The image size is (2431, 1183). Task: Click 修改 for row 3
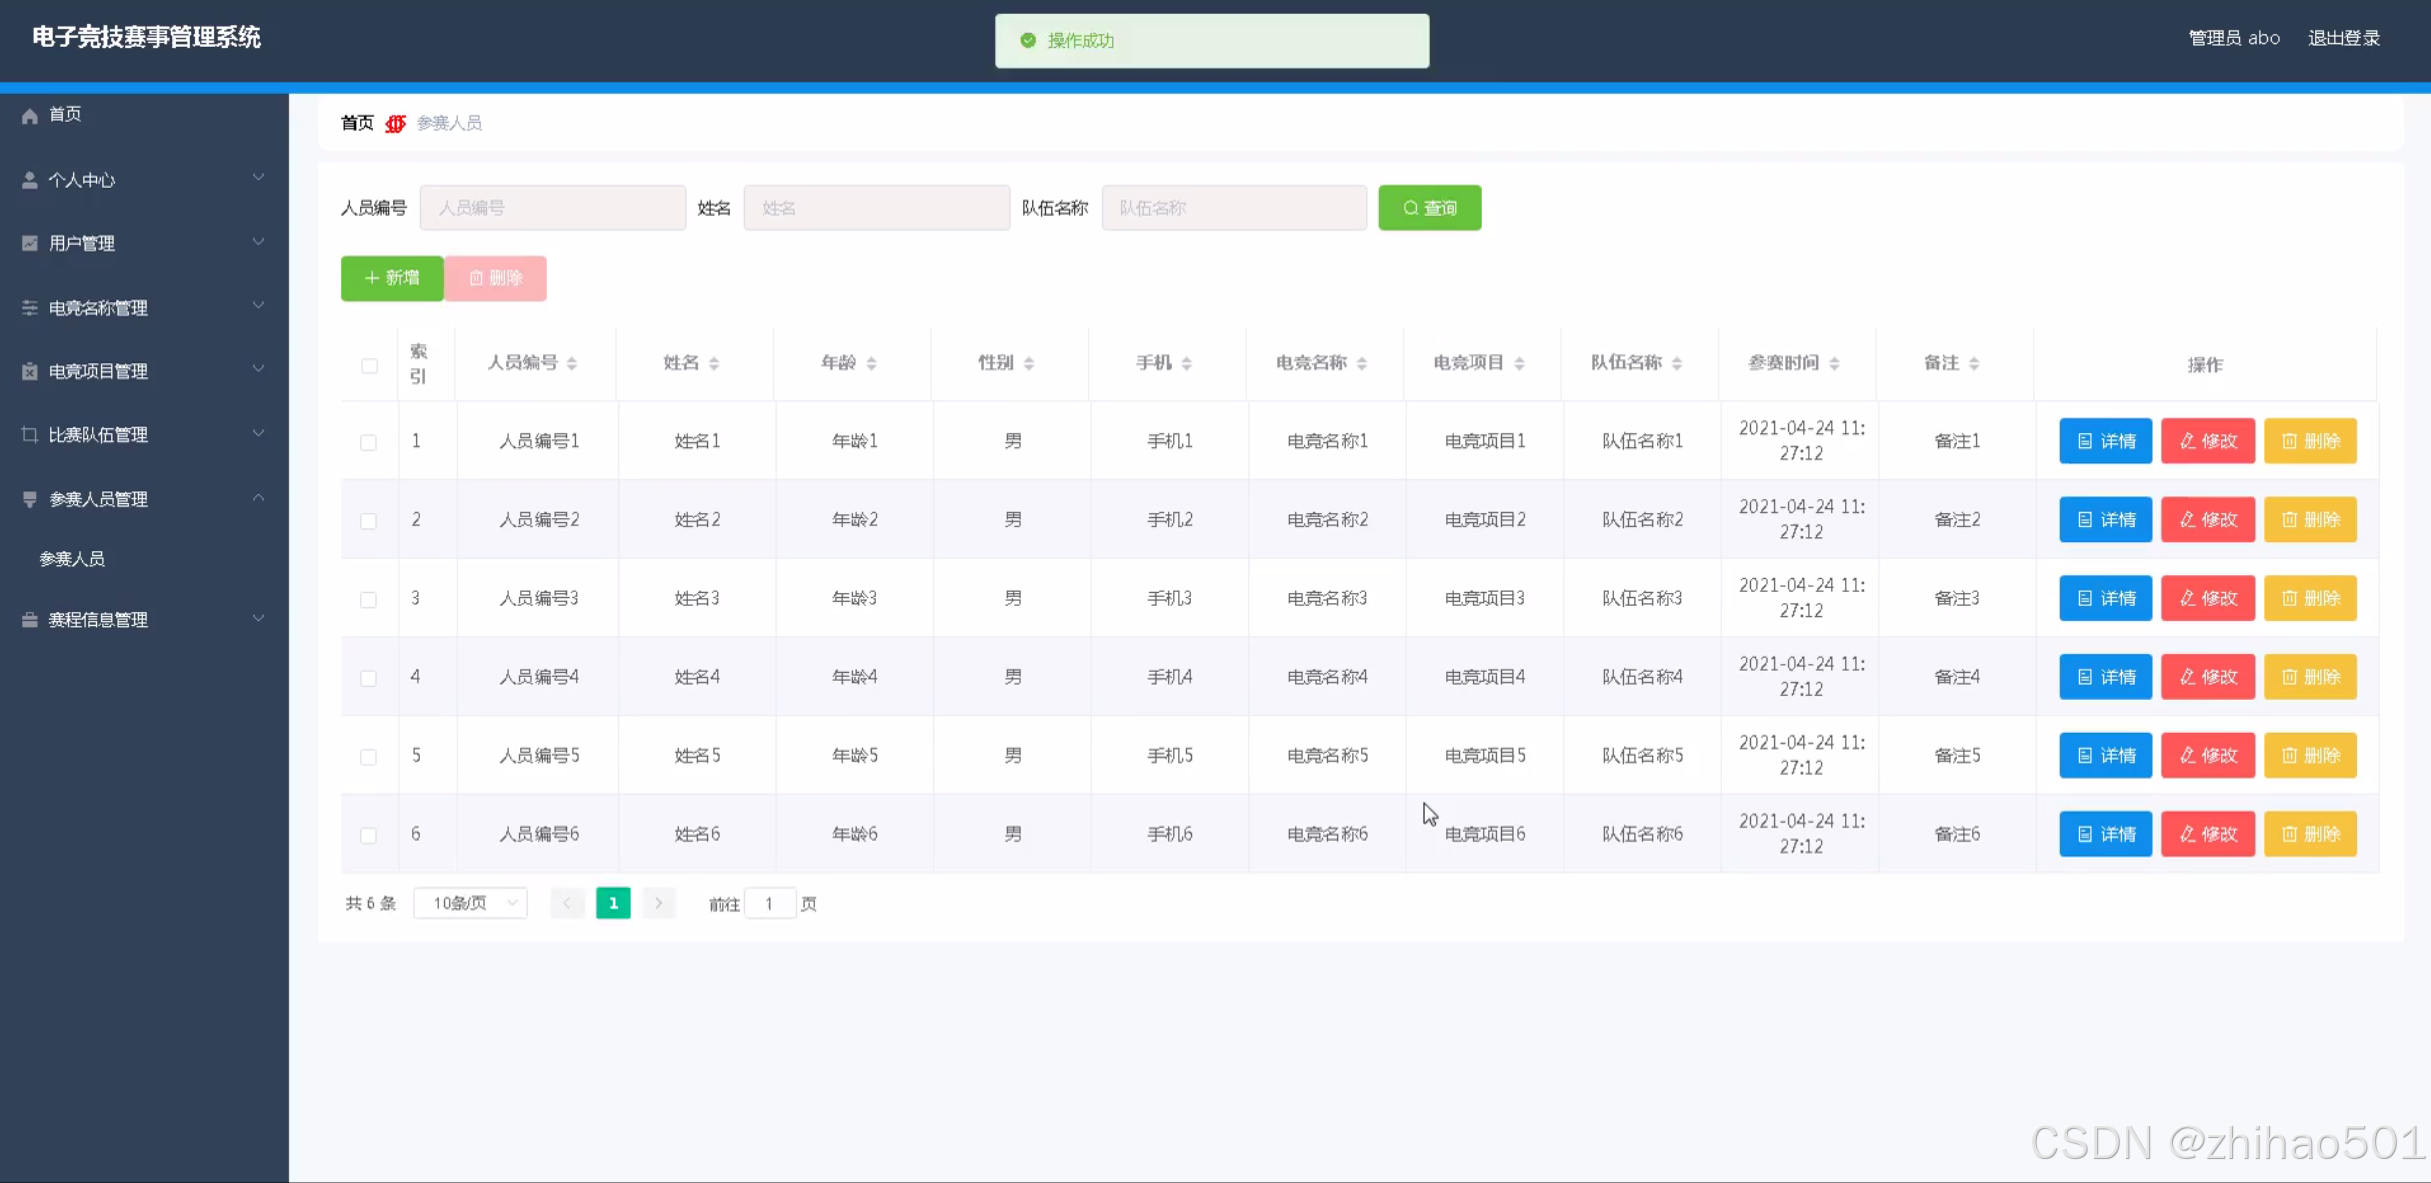(x=2207, y=598)
